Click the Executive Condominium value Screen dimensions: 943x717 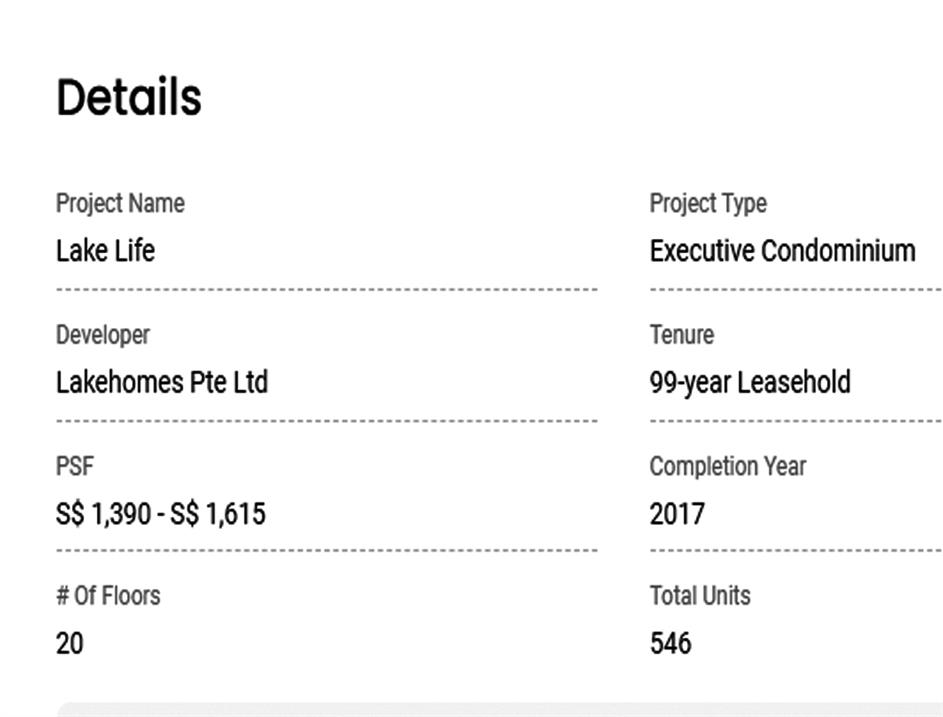(x=782, y=250)
